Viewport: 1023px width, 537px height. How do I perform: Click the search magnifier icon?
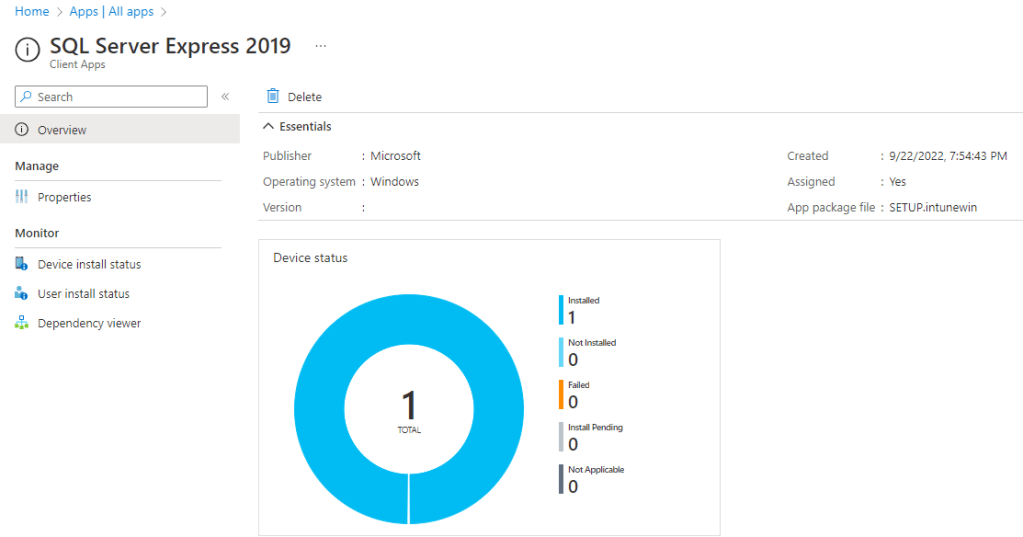pyautogui.click(x=26, y=97)
